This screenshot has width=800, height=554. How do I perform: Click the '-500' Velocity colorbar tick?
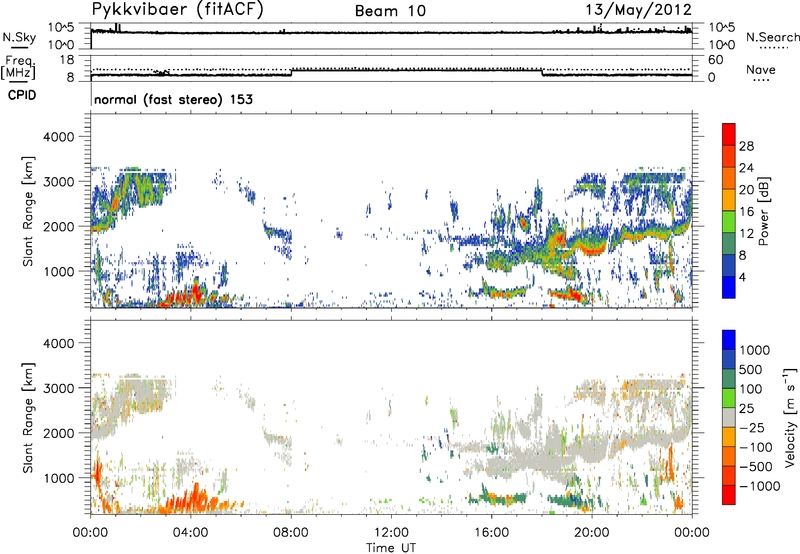tap(756, 467)
